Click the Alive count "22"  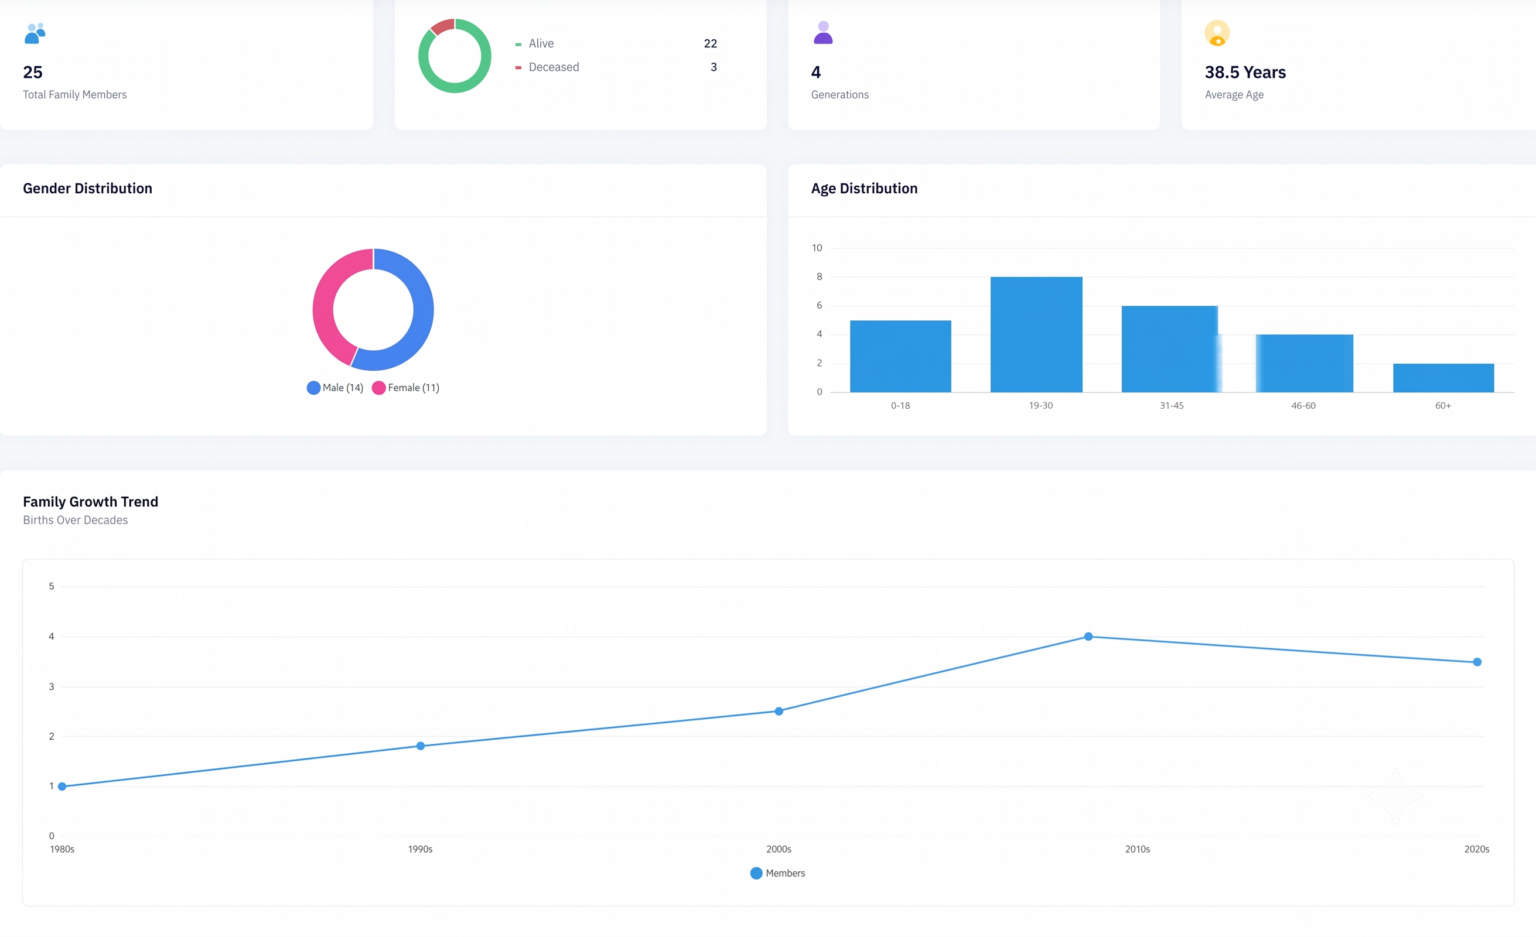pyautogui.click(x=710, y=44)
